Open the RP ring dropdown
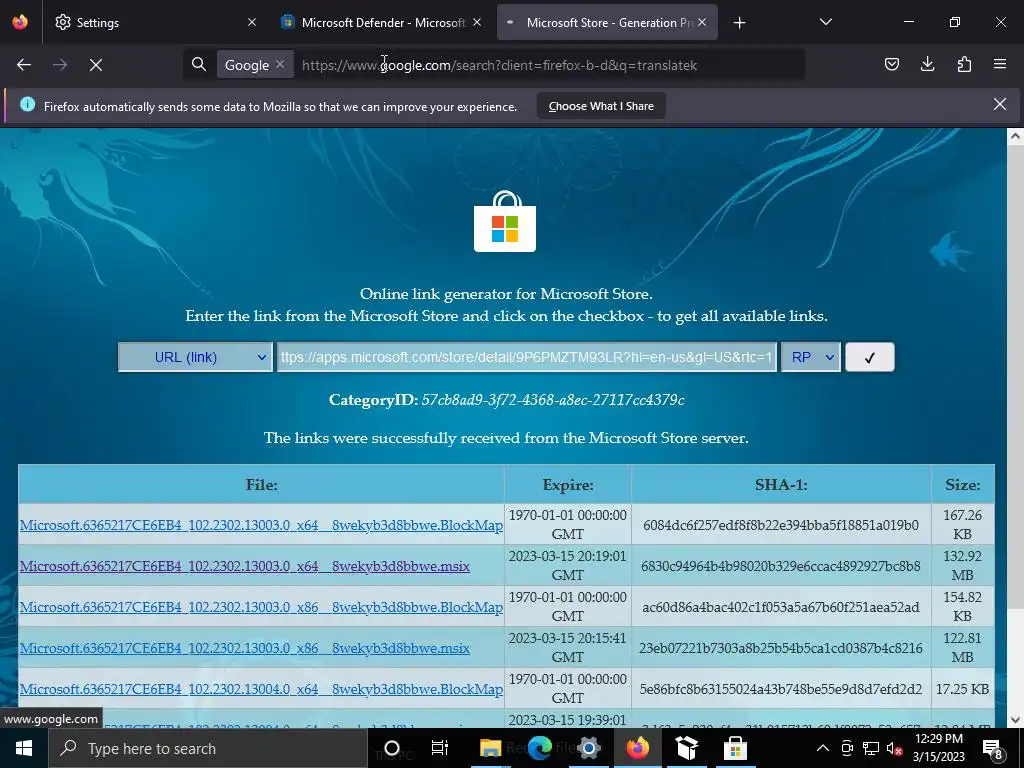 click(x=810, y=357)
